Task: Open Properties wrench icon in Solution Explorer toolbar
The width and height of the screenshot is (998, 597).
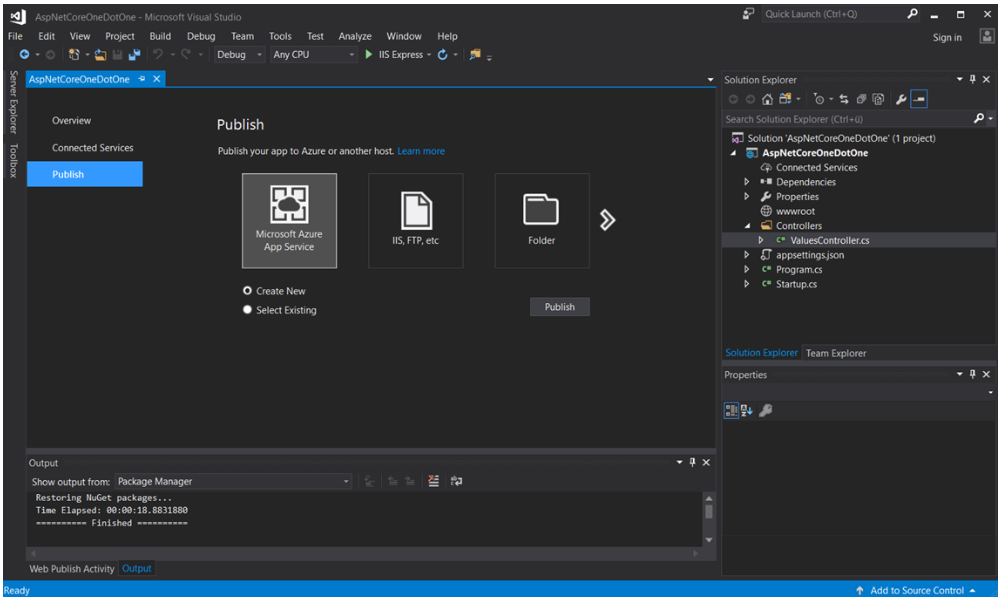Action: tap(900, 99)
